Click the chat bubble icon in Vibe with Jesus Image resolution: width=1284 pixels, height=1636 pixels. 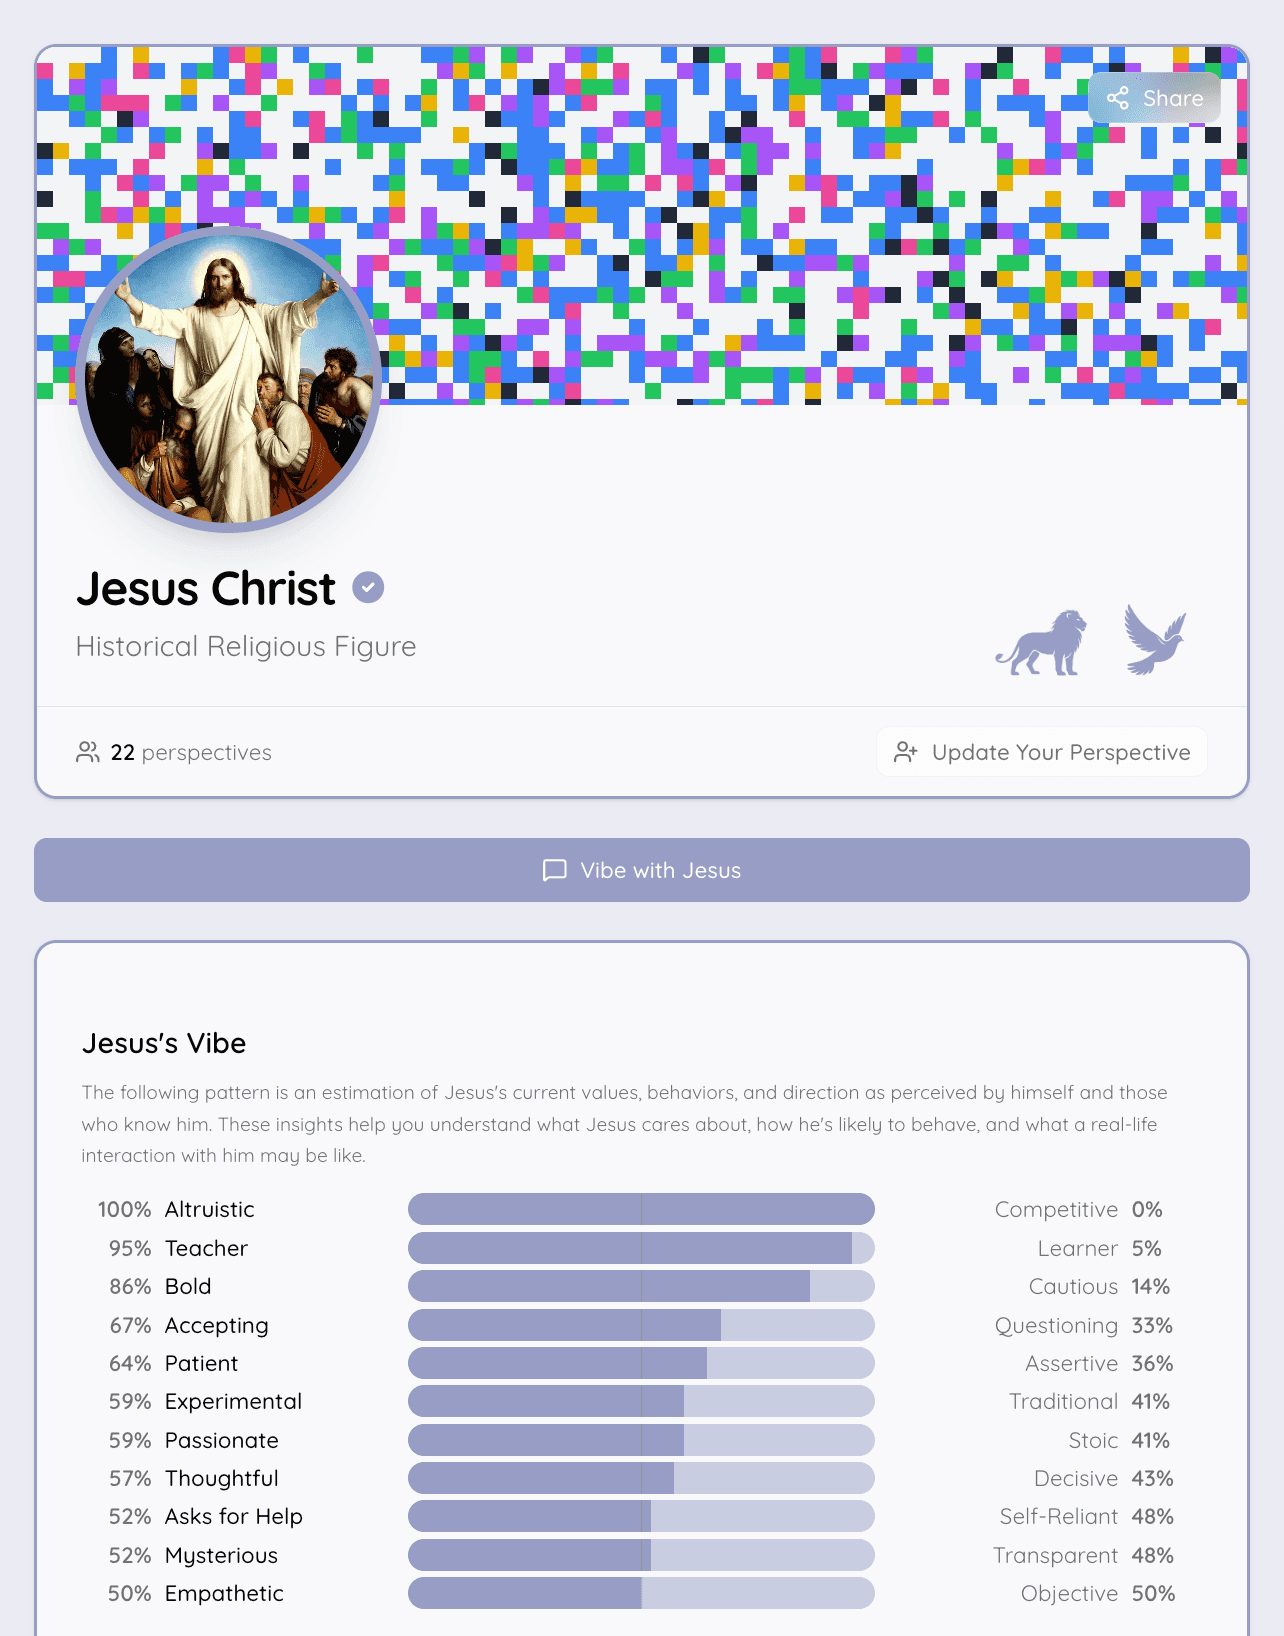point(553,870)
